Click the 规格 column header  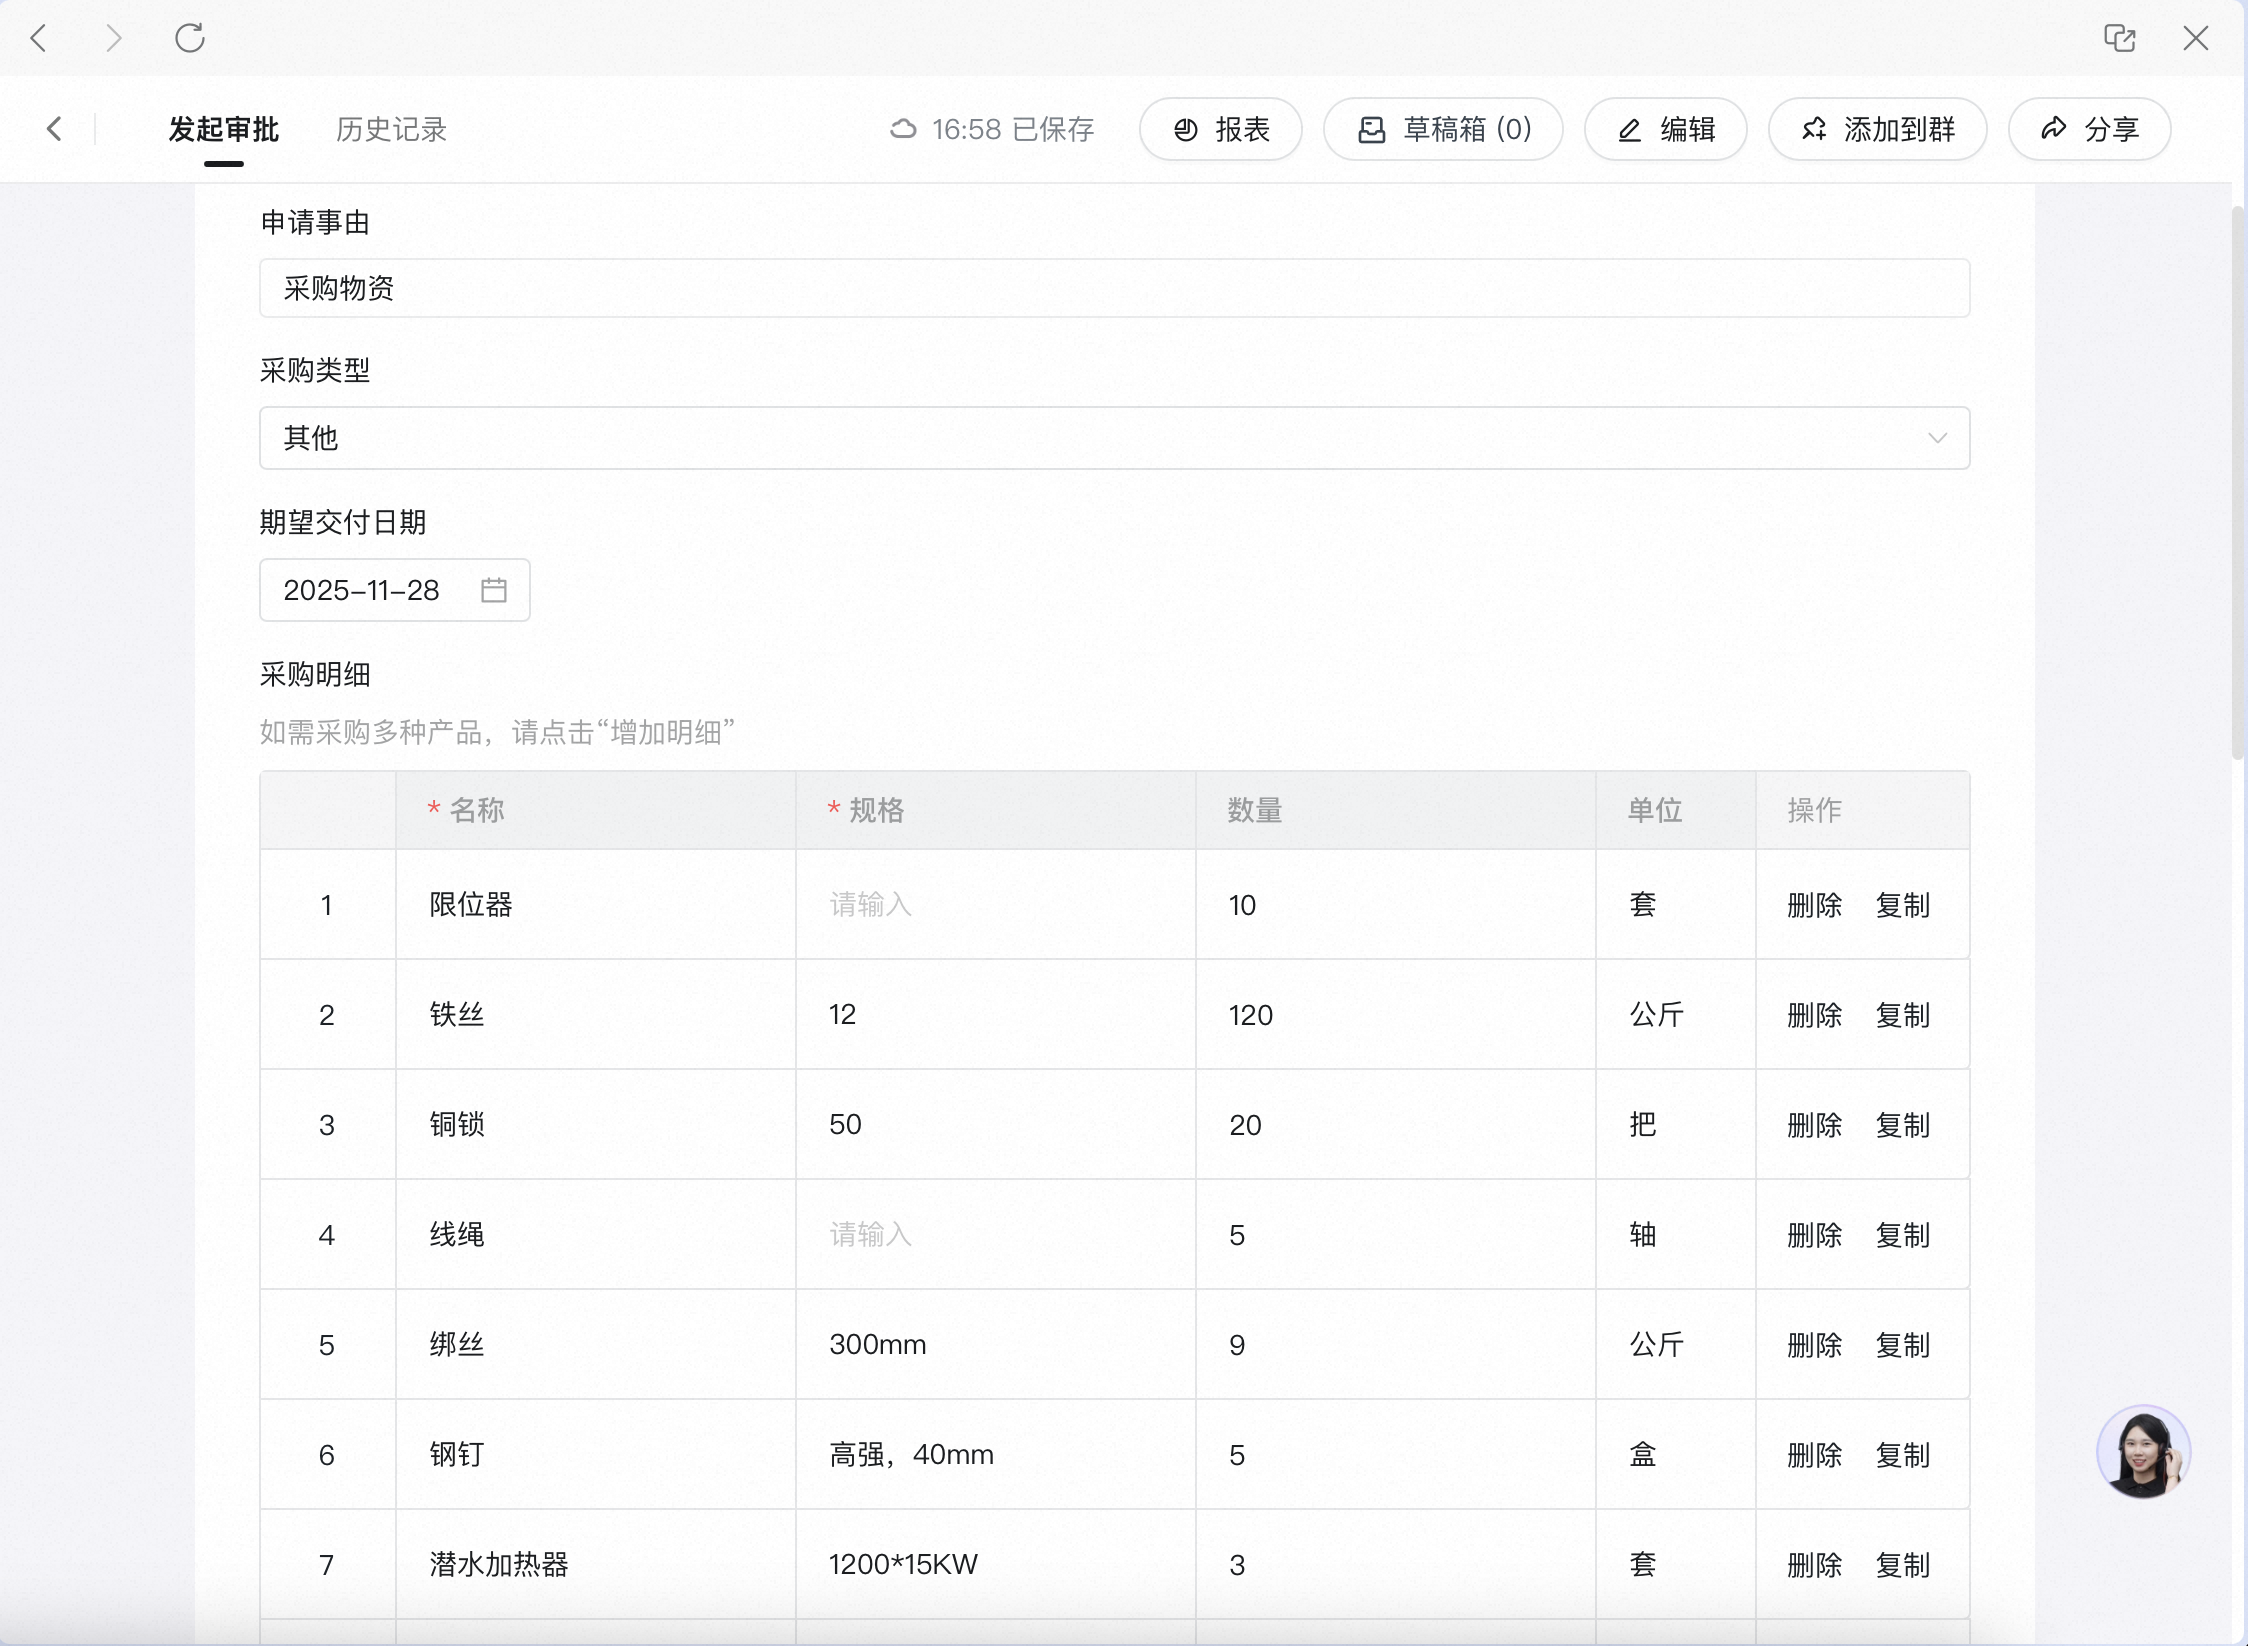point(996,810)
